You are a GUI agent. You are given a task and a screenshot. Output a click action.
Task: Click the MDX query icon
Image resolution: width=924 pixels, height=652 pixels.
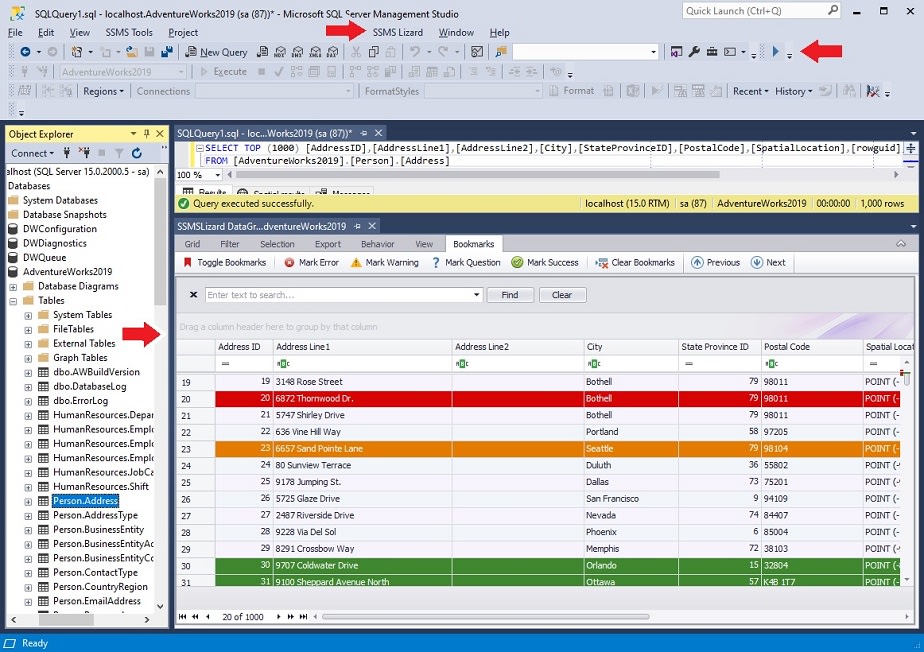pyautogui.click(x=280, y=52)
